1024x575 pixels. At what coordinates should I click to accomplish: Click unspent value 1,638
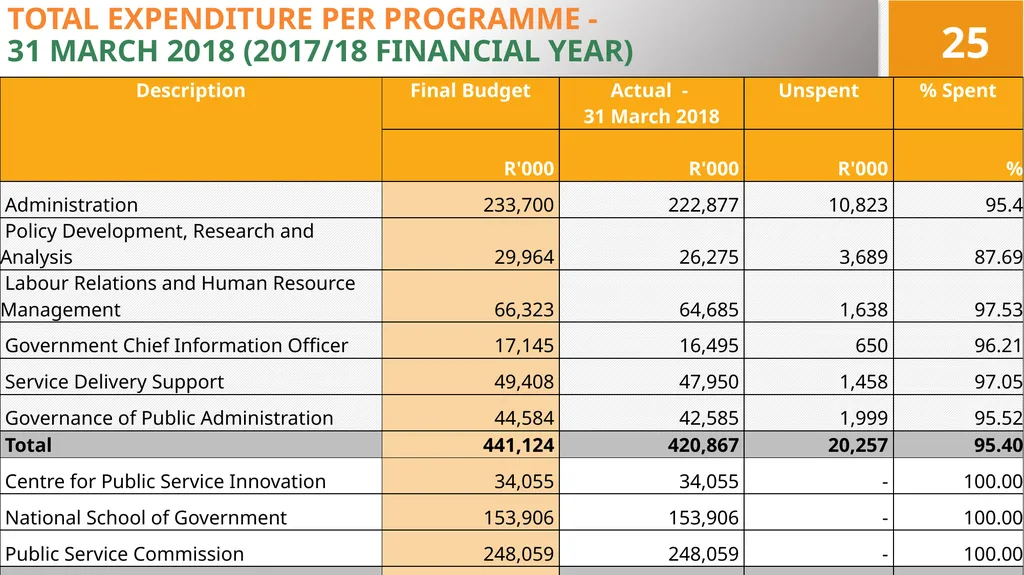(863, 310)
